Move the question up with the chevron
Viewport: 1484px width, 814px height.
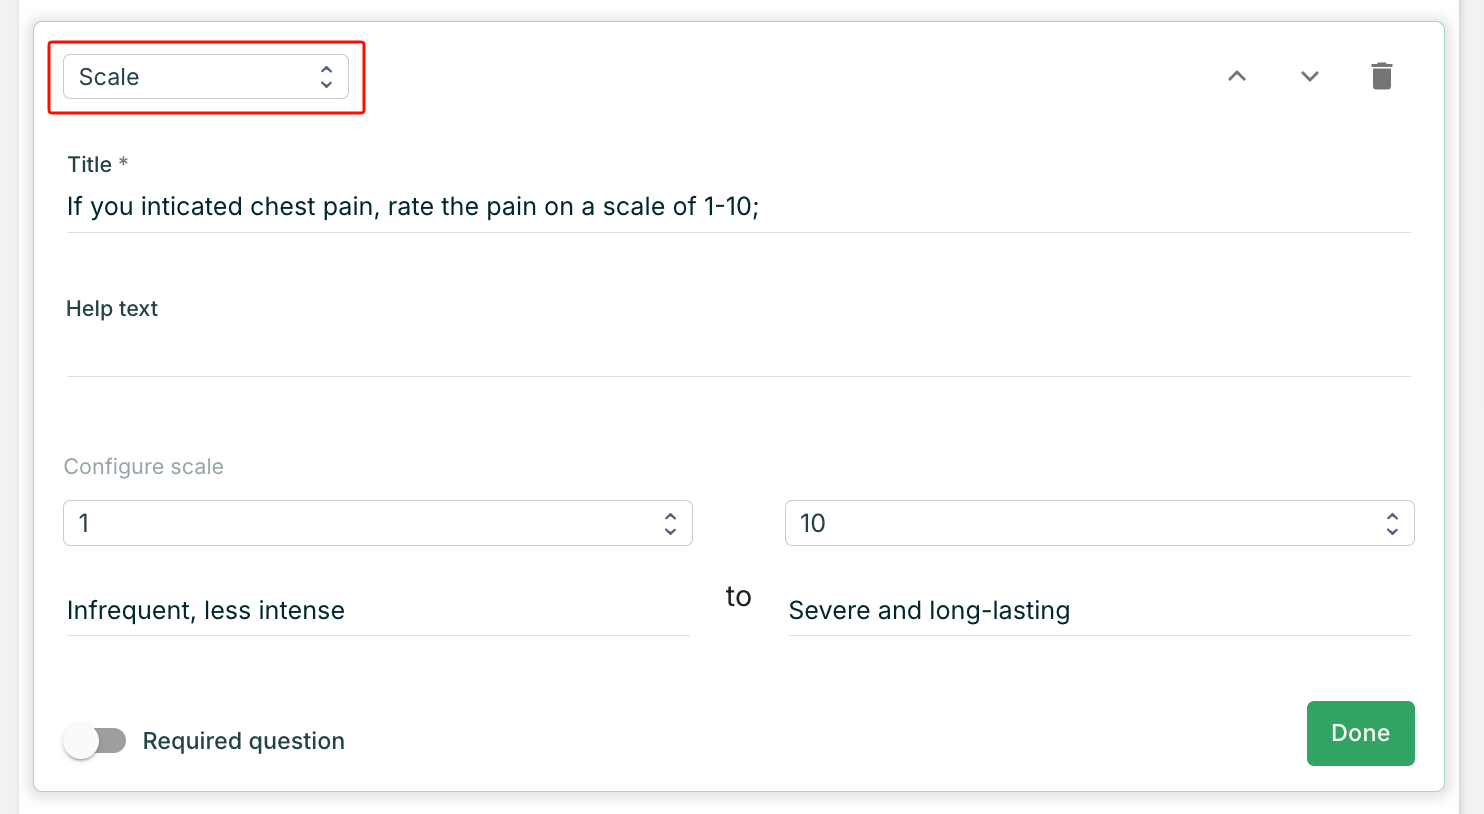click(1237, 76)
